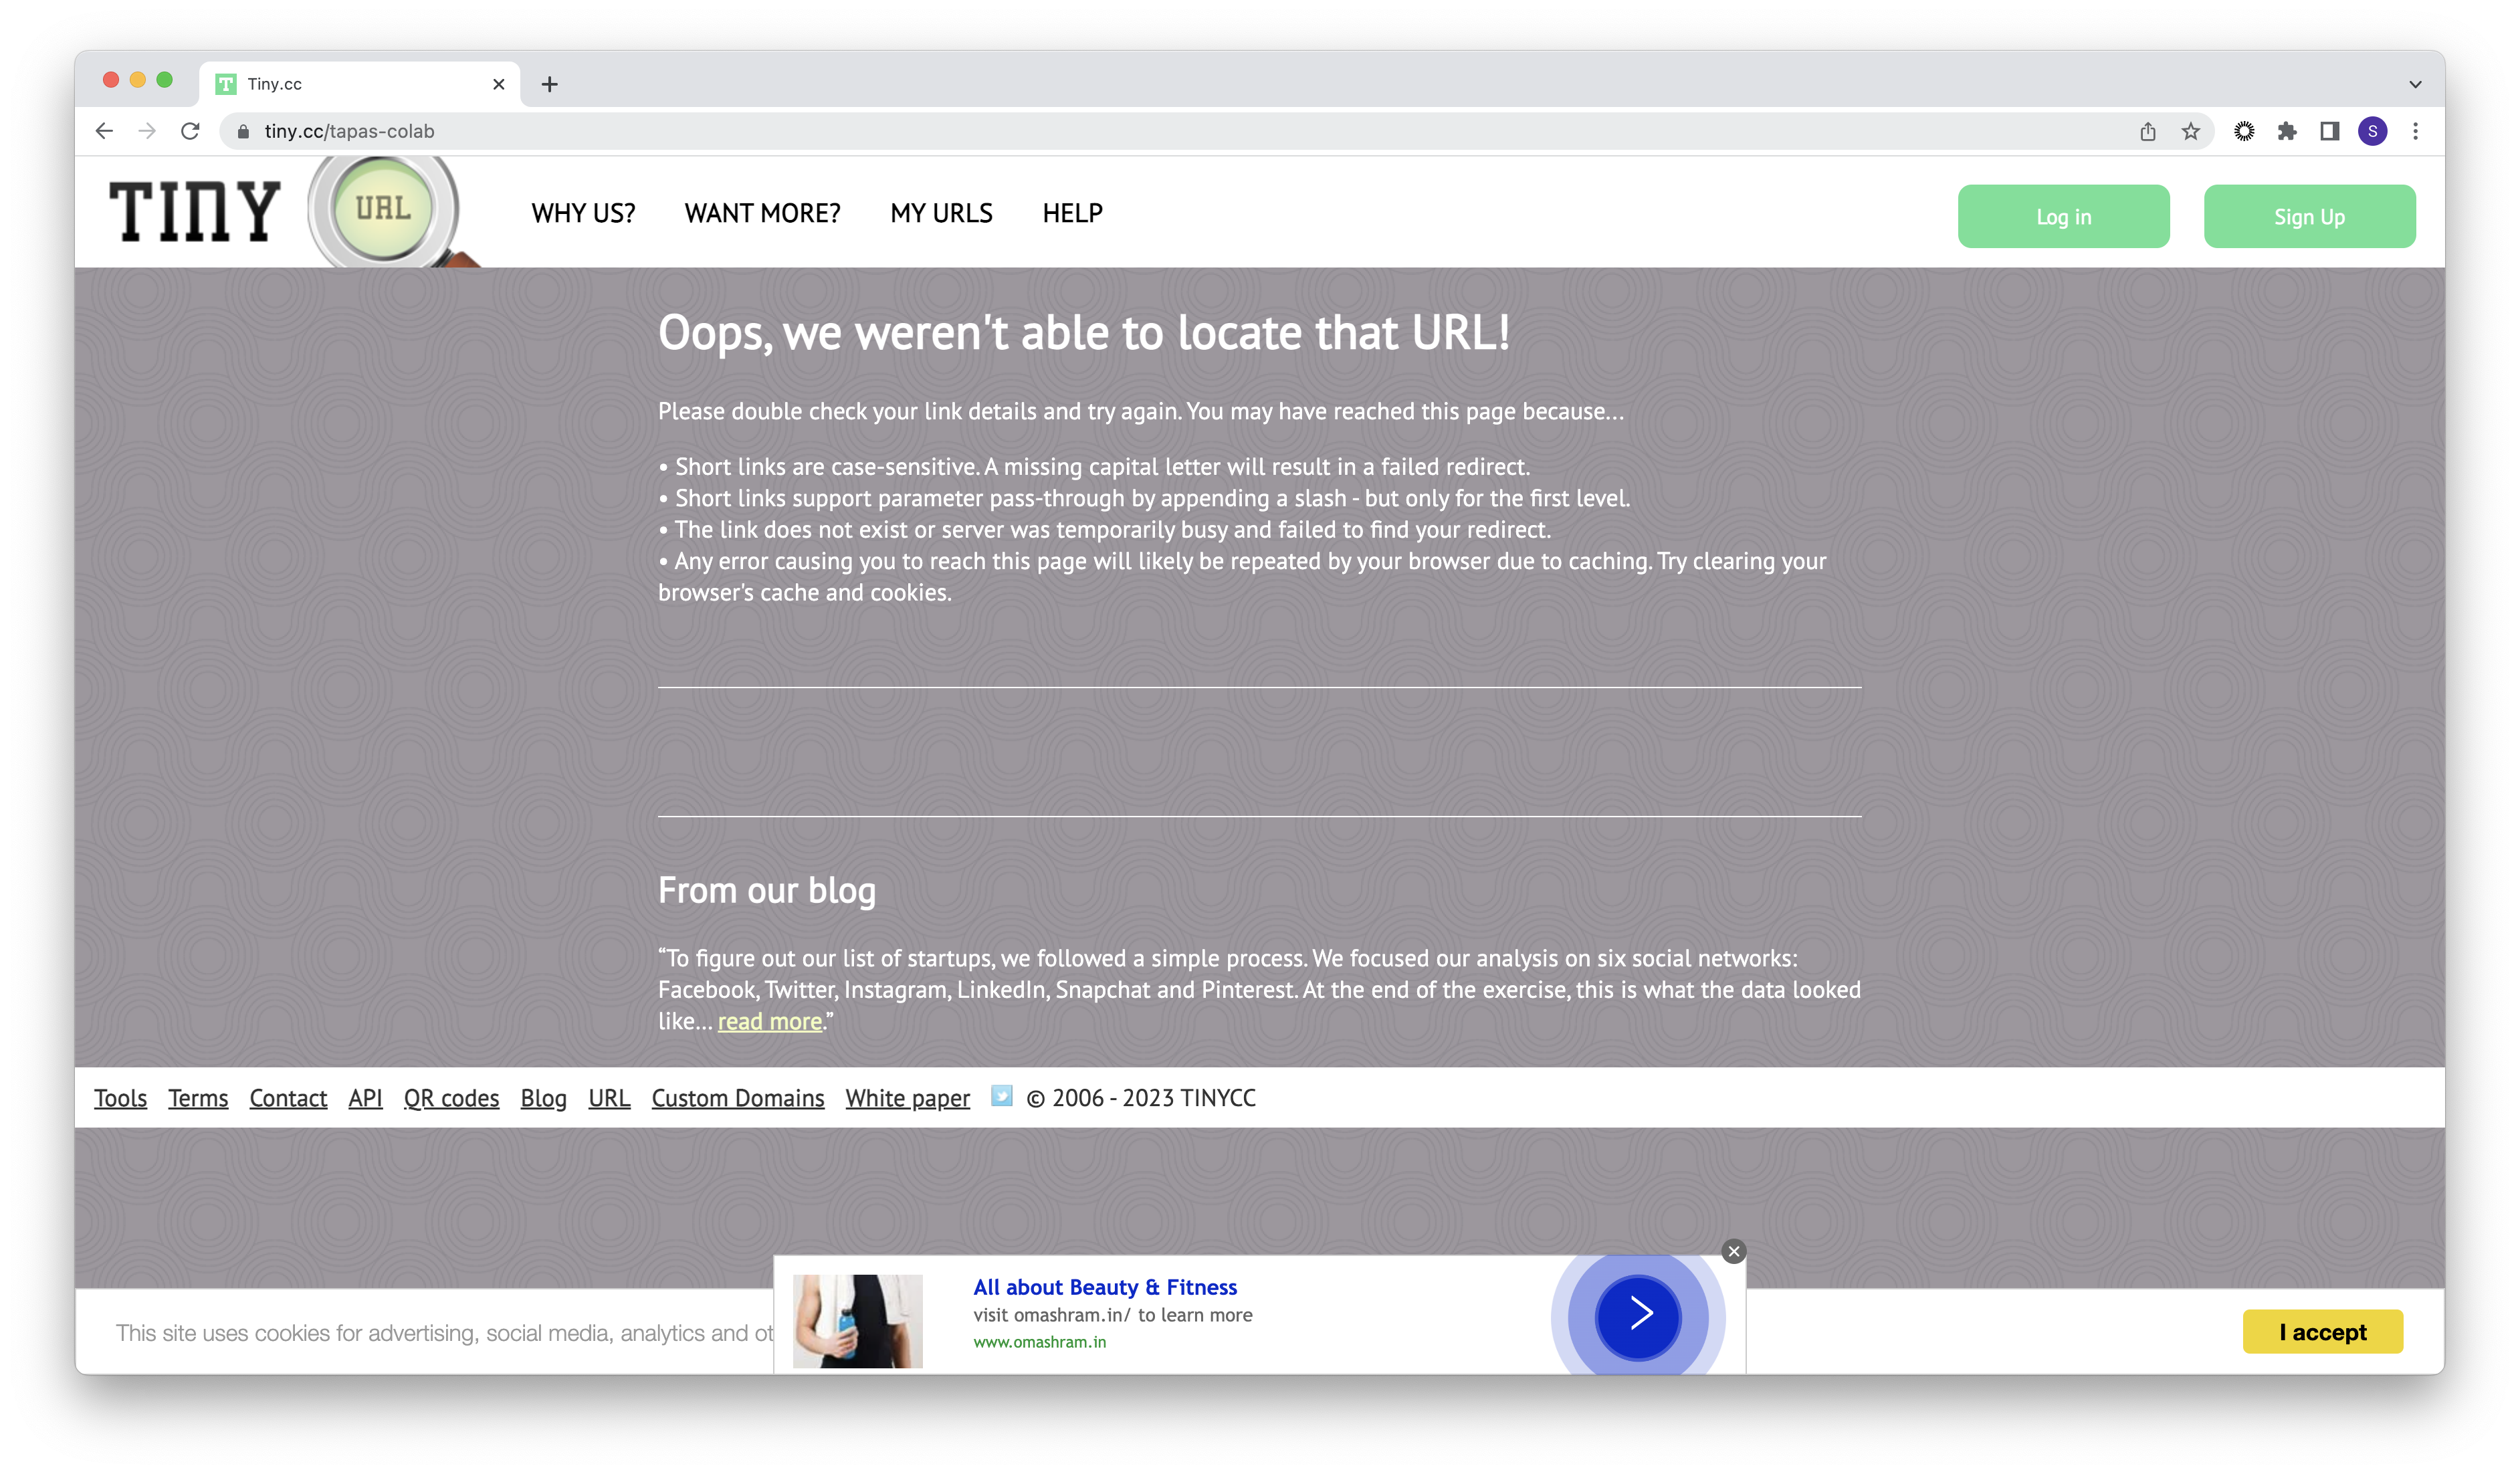Navigate back using the back arrow
Viewport: 2520px width, 1474px height.
[104, 131]
